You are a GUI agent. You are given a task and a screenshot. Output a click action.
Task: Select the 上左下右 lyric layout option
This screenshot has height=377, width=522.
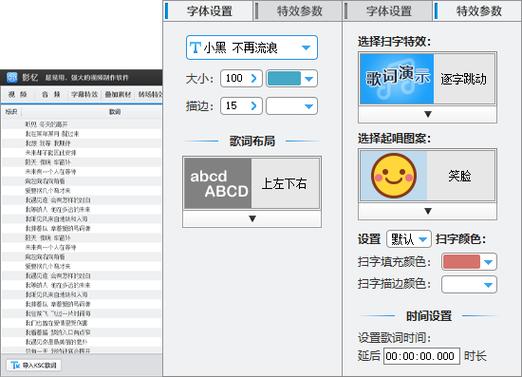252,183
